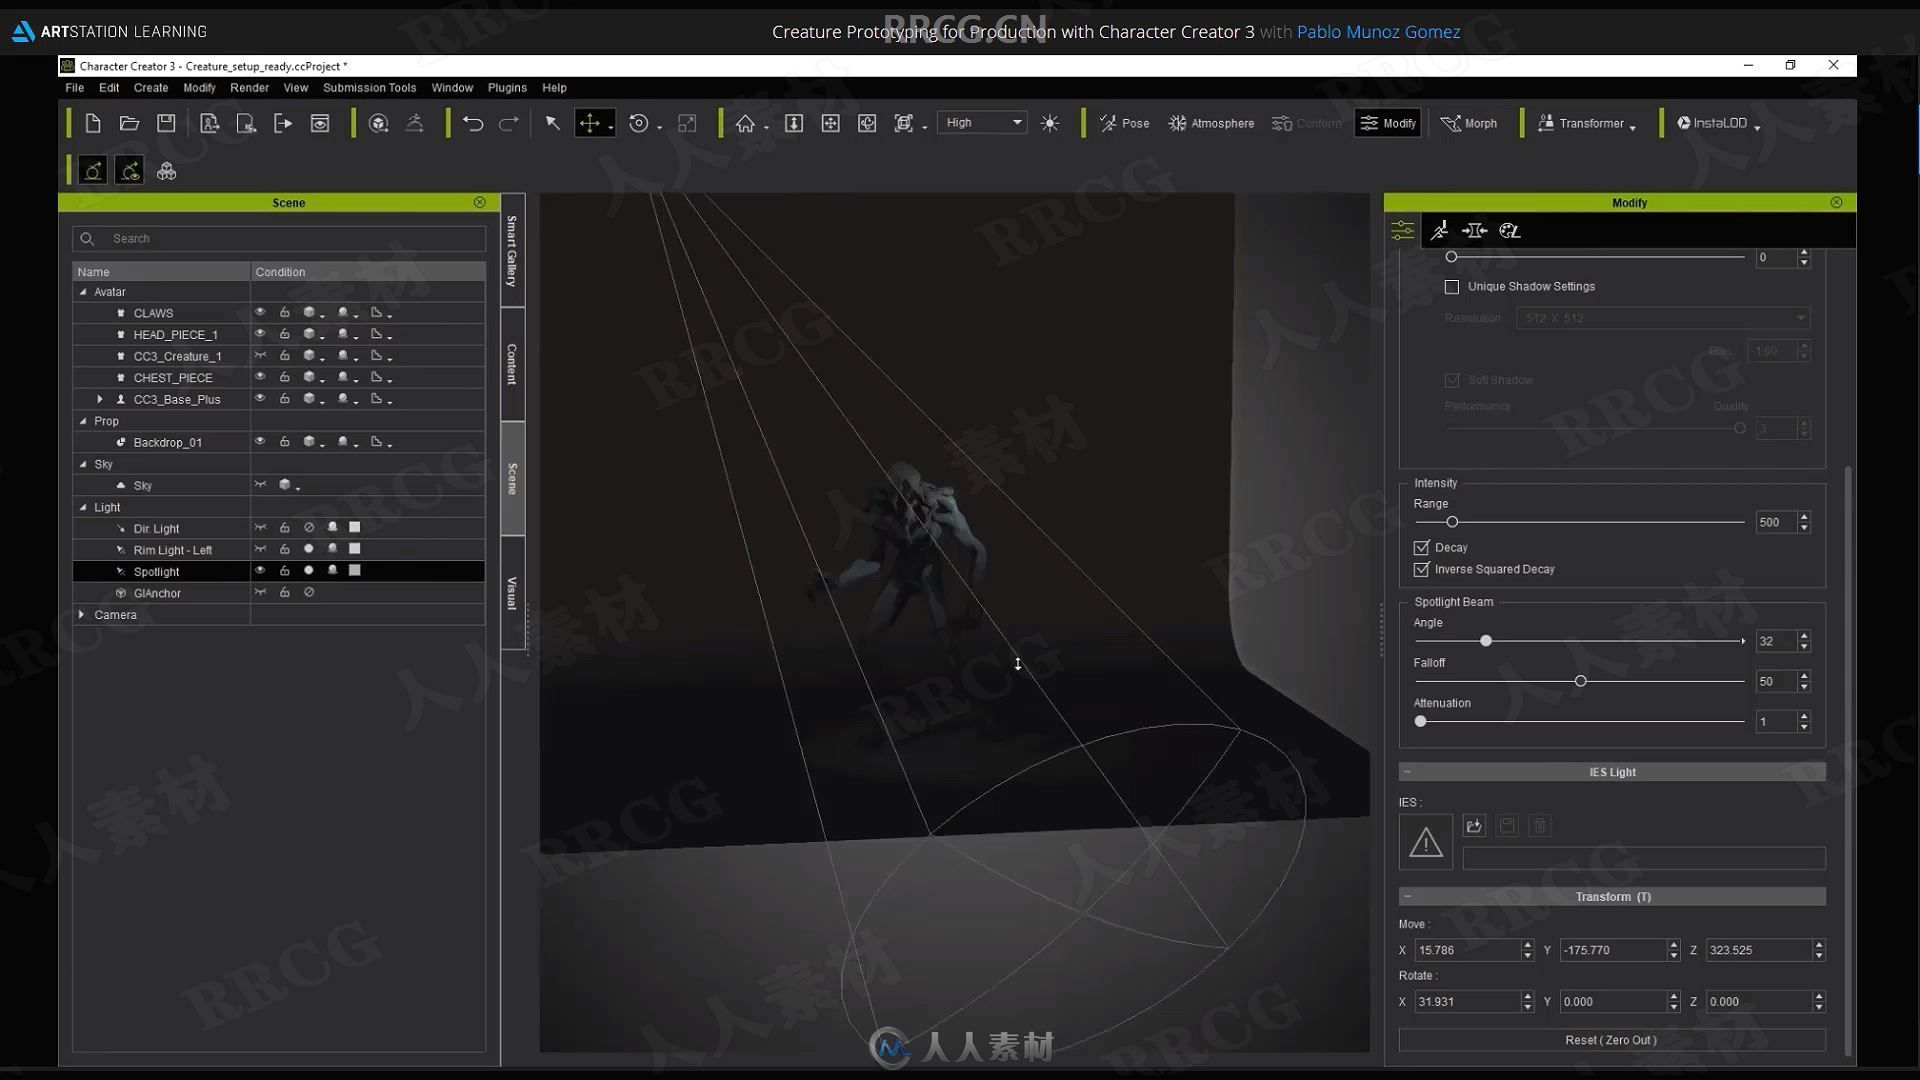Screen dimensions: 1920x1080
Task: Open the File menu
Action: pos(74,88)
